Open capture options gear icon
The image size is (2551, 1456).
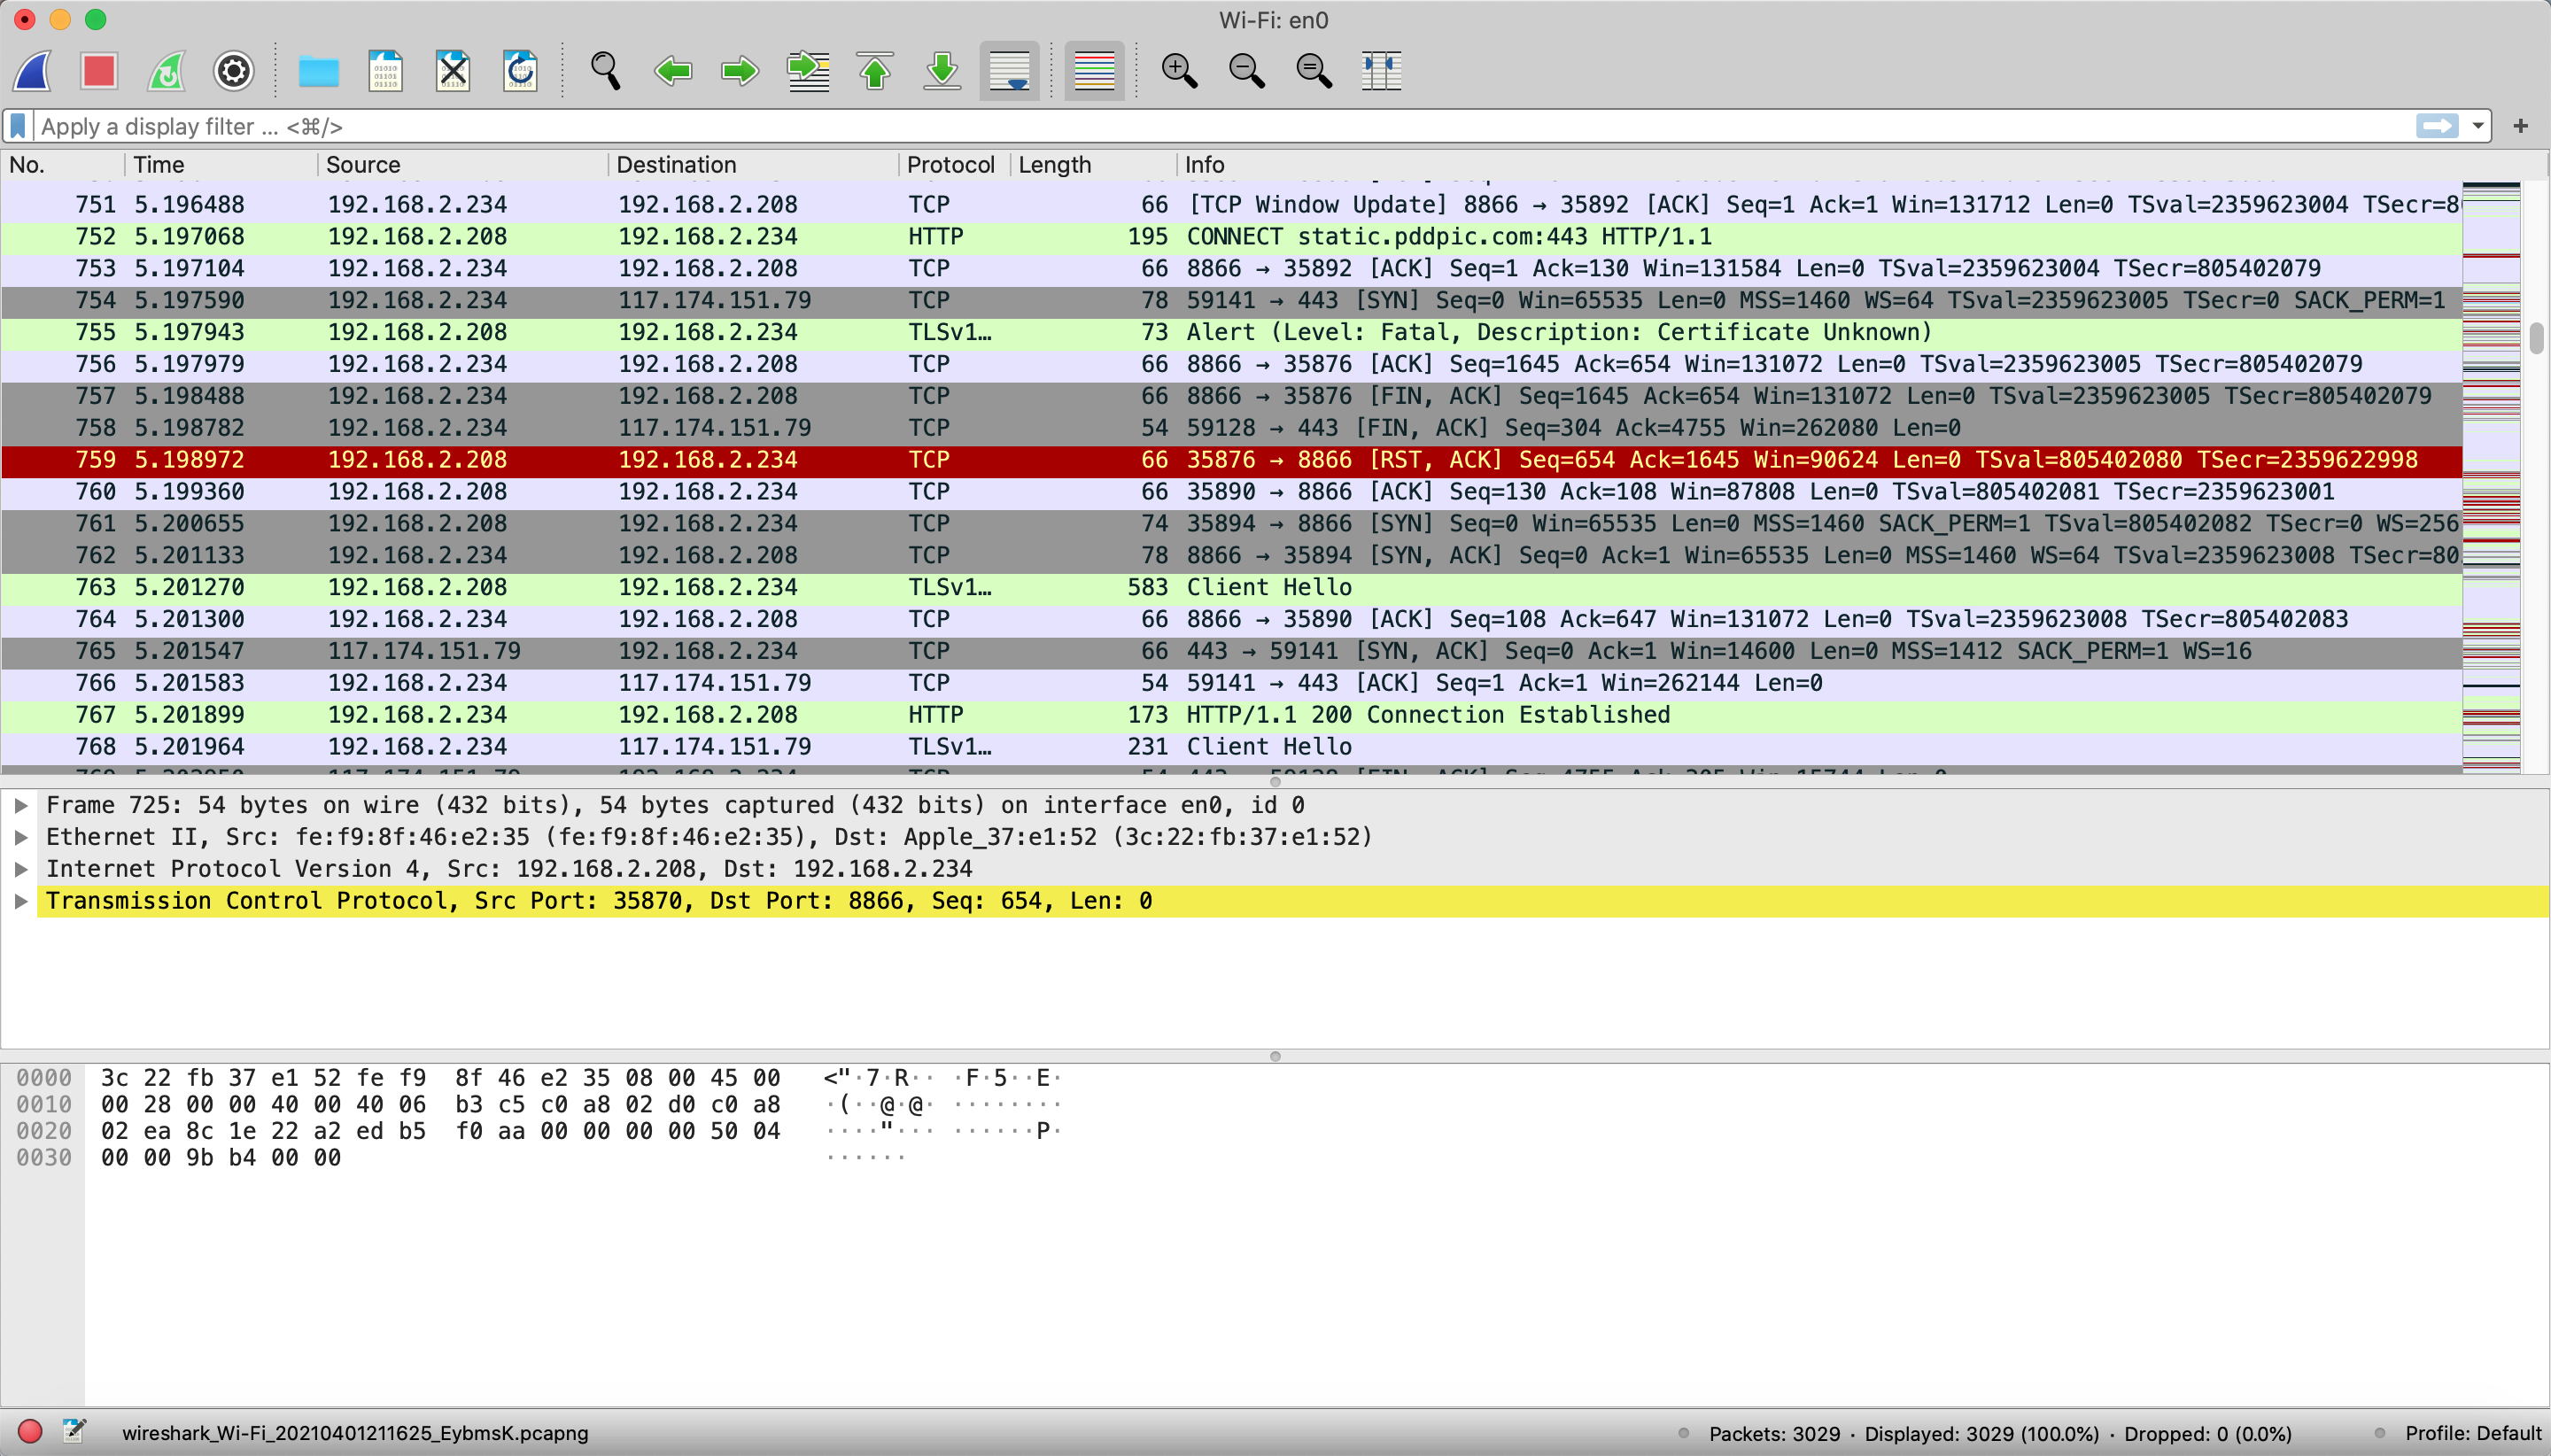point(233,71)
